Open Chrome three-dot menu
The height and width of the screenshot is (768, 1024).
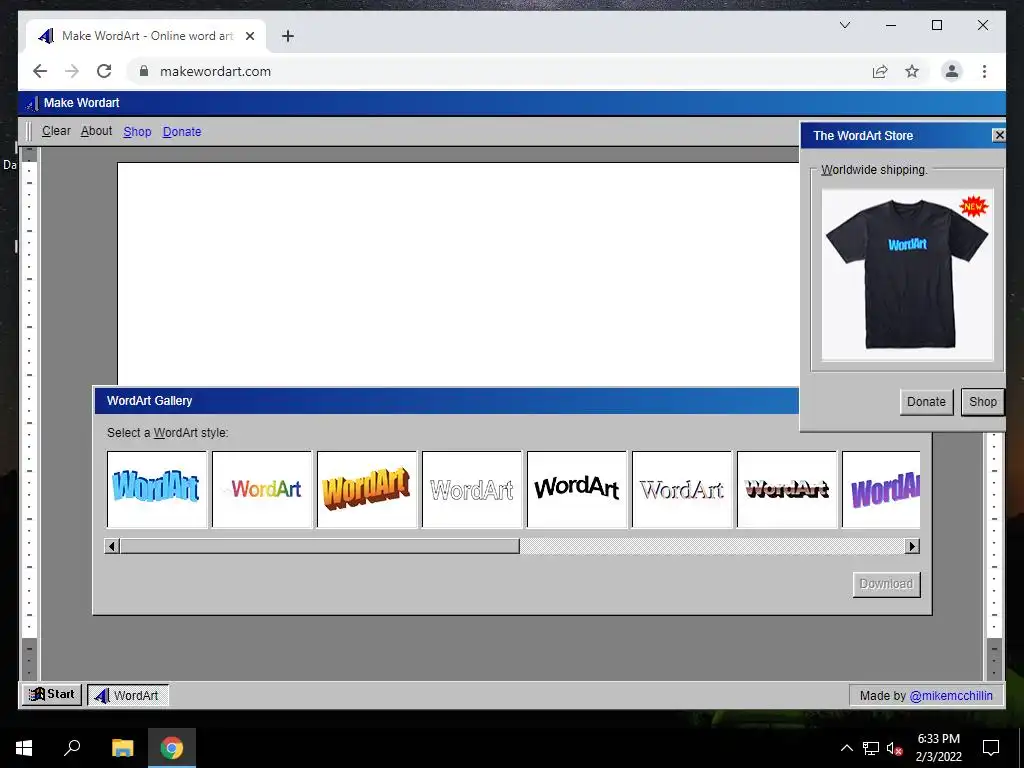pos(984,71)
